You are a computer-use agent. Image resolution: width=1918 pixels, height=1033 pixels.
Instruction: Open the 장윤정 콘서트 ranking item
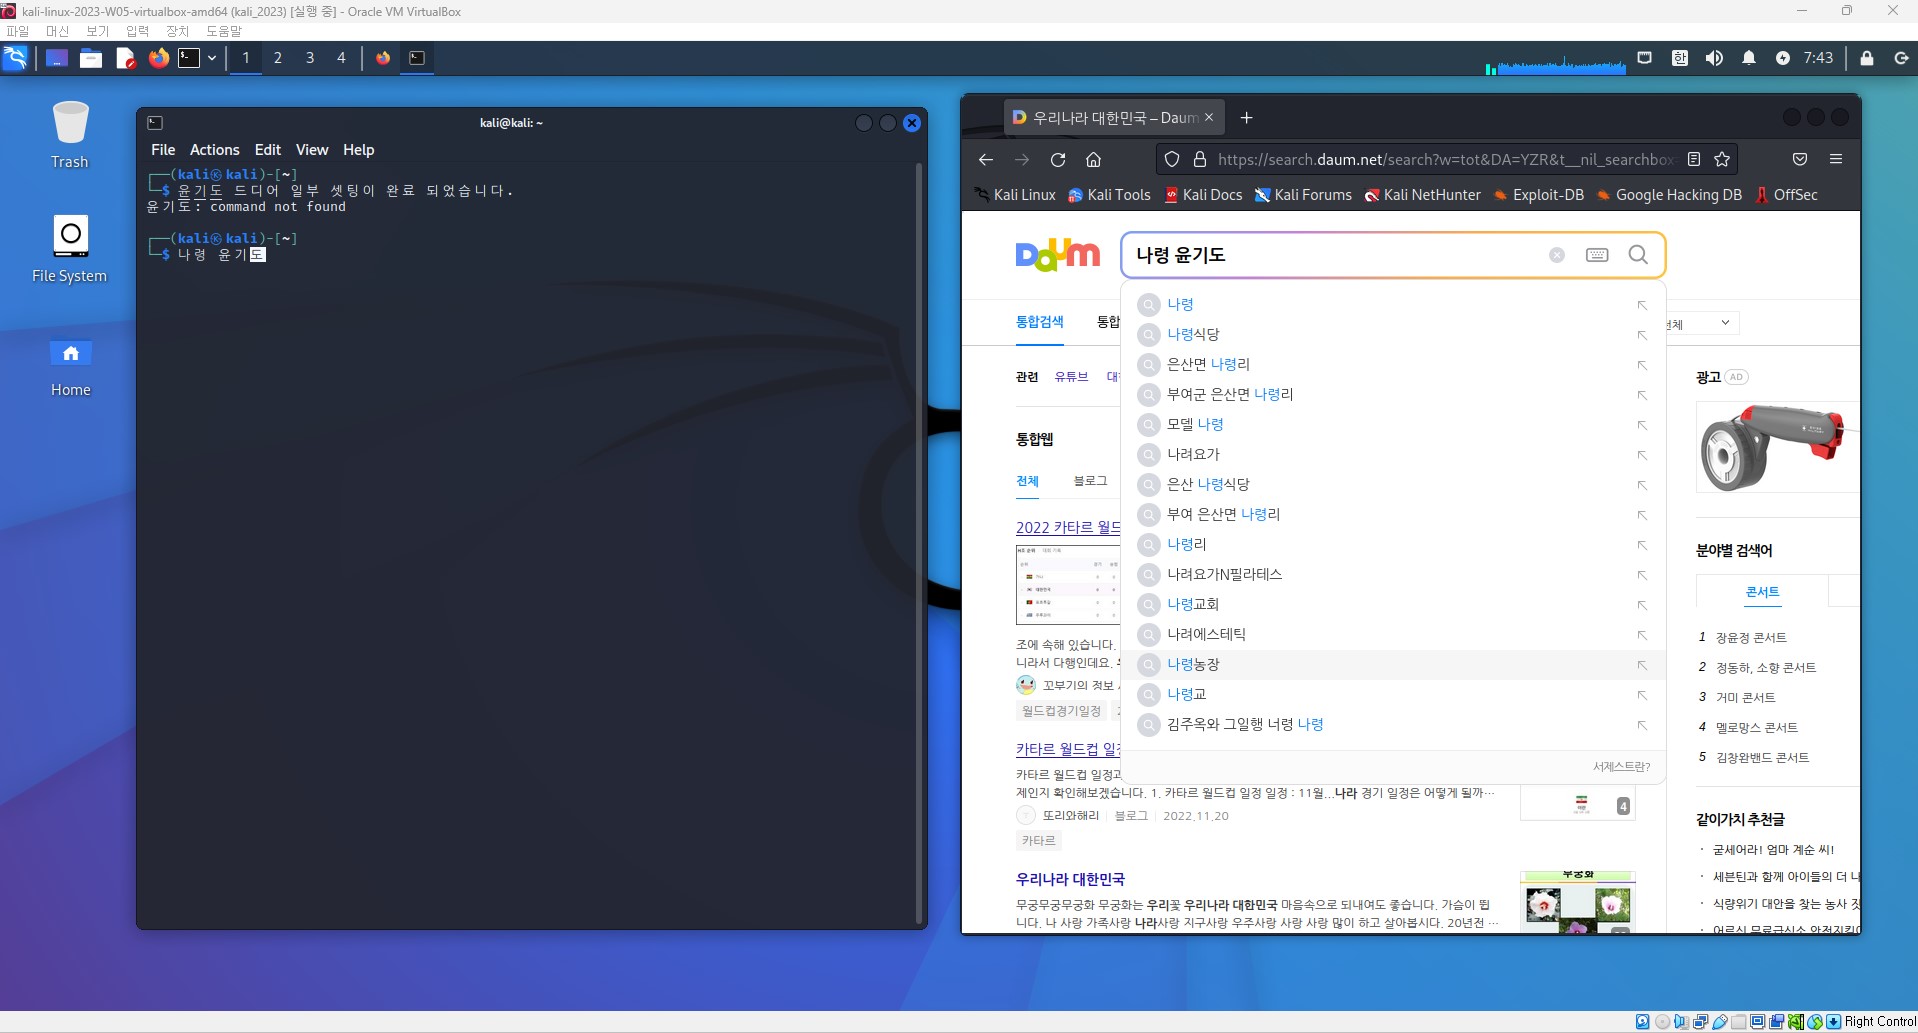(x=1751, y=637)
